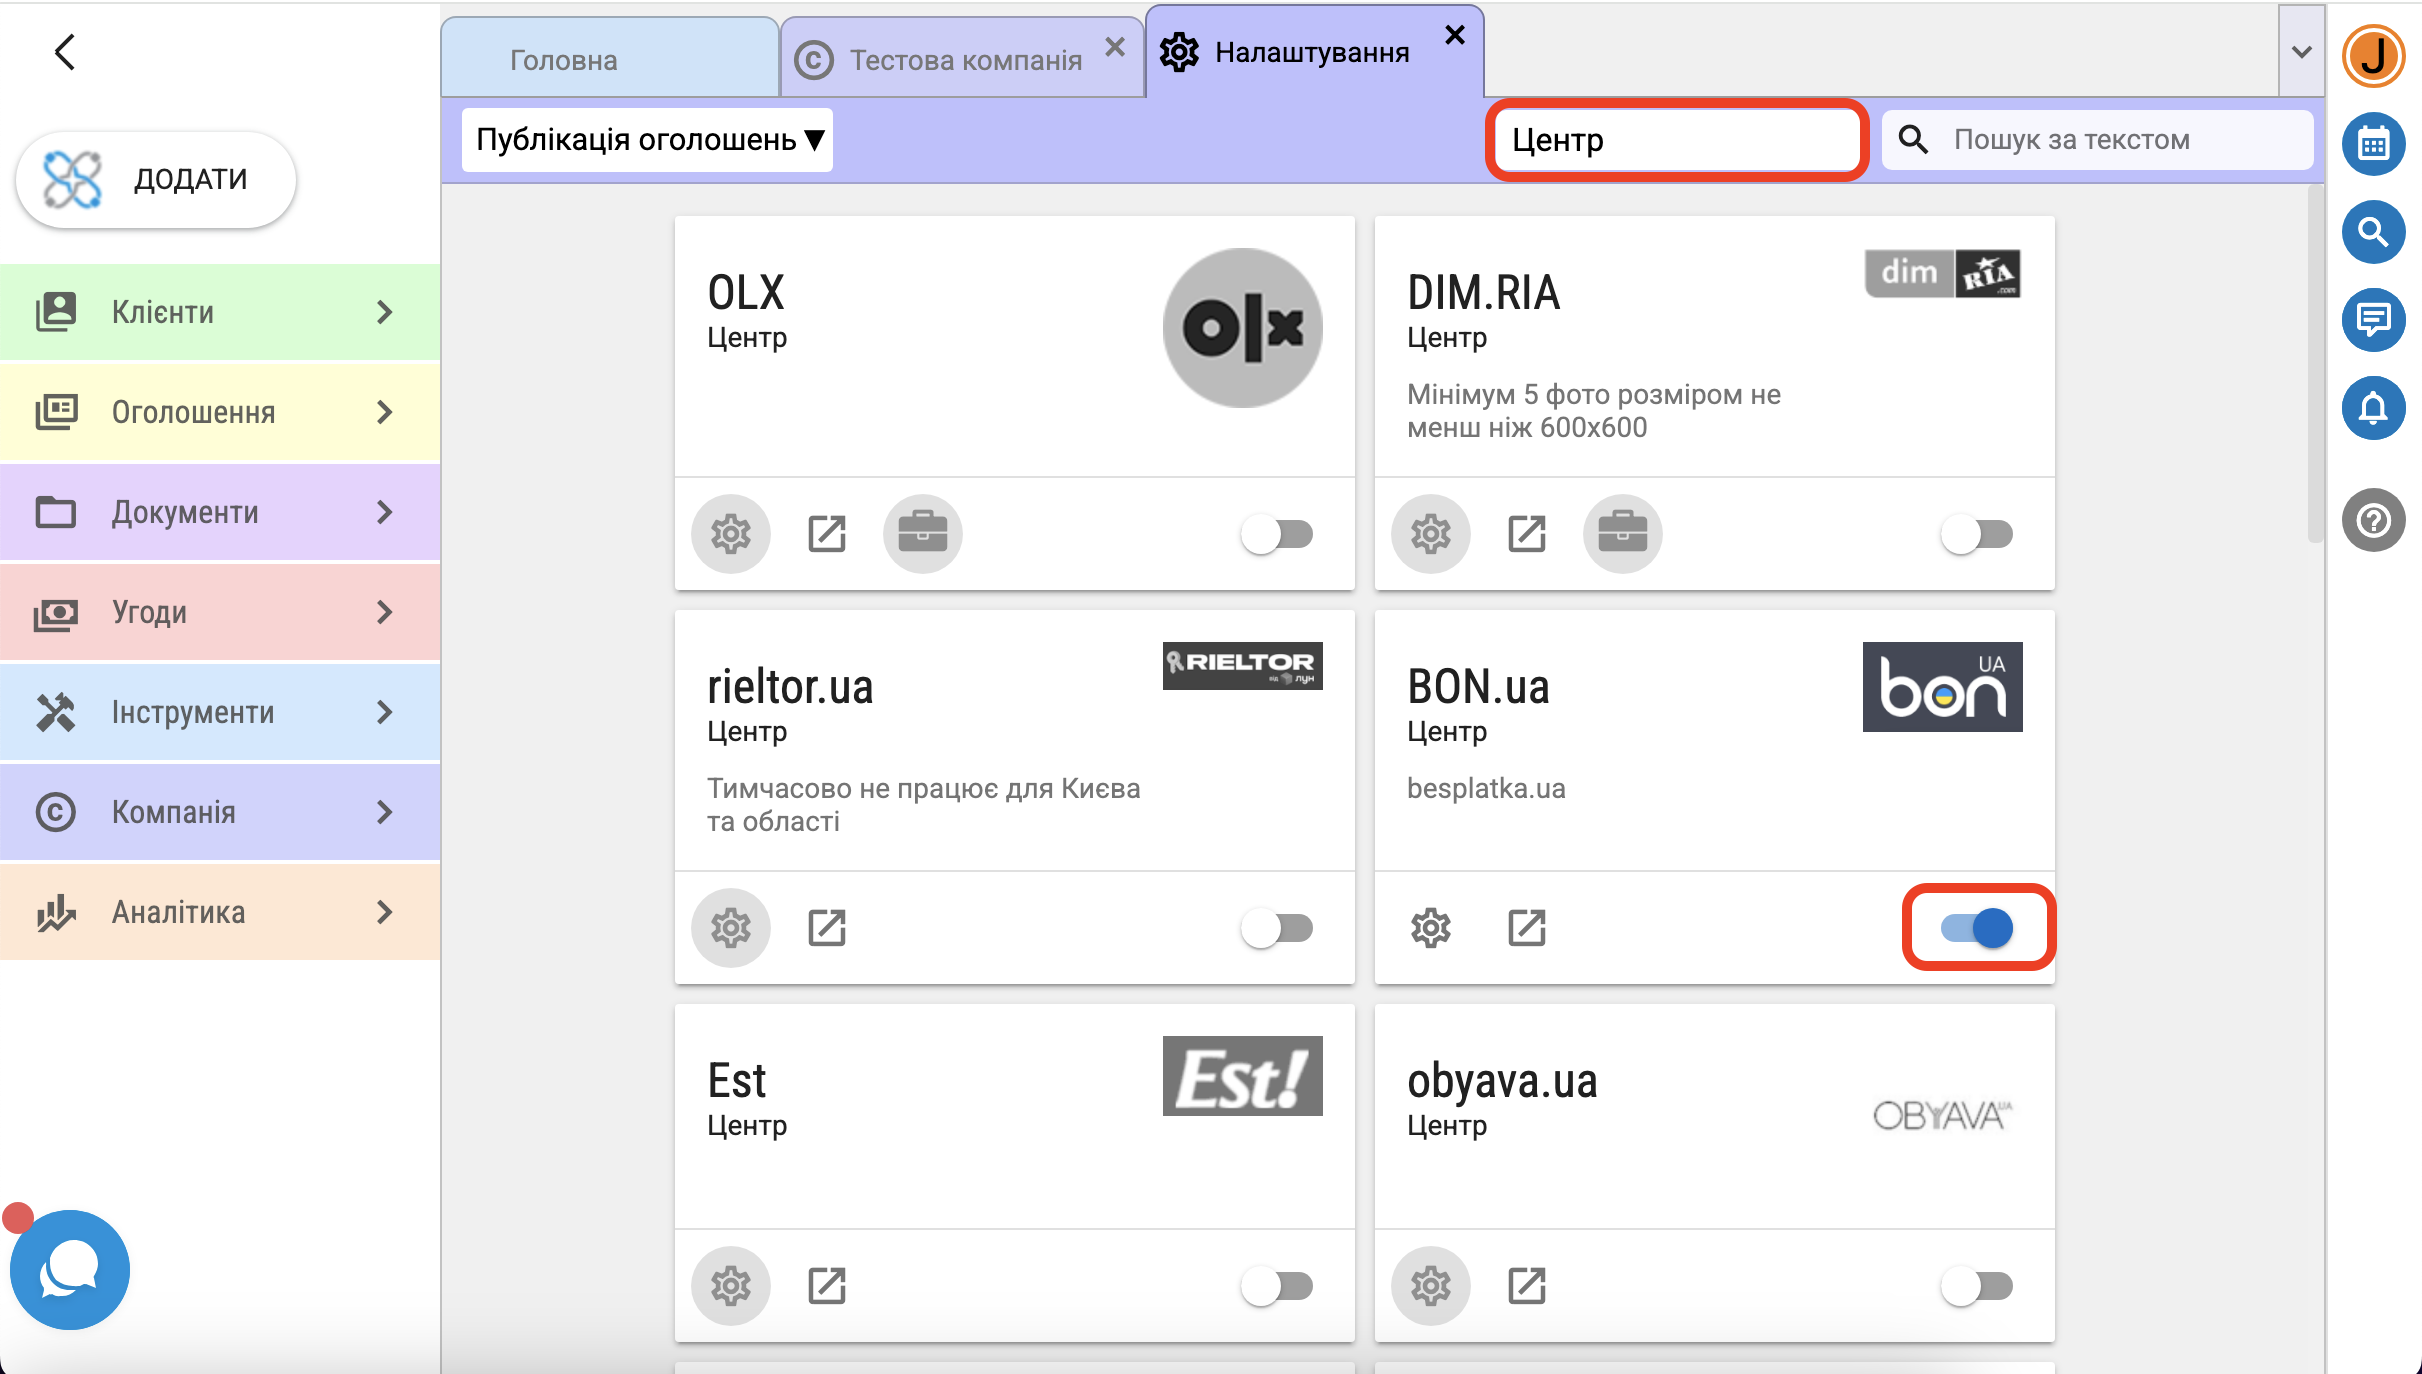The width and height of the screenshot is (2422, 1374).
Task: Open the chat bubble widget
Action: pyautogui.click(x=69, y=1270)
